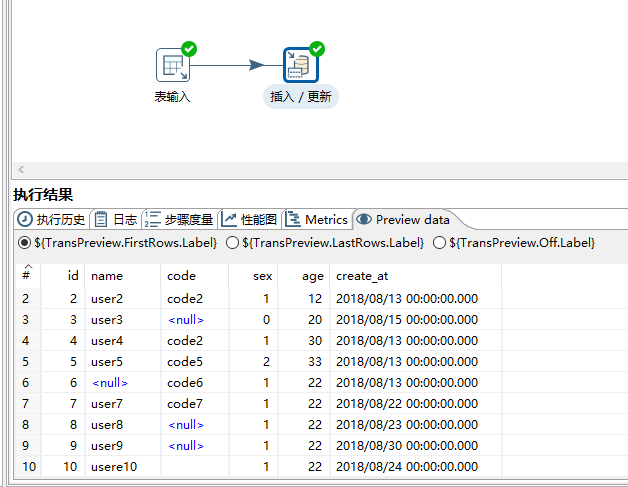This screenshot has height=487, width=628.
Task: Click the age column header
Action: point(304,276)
